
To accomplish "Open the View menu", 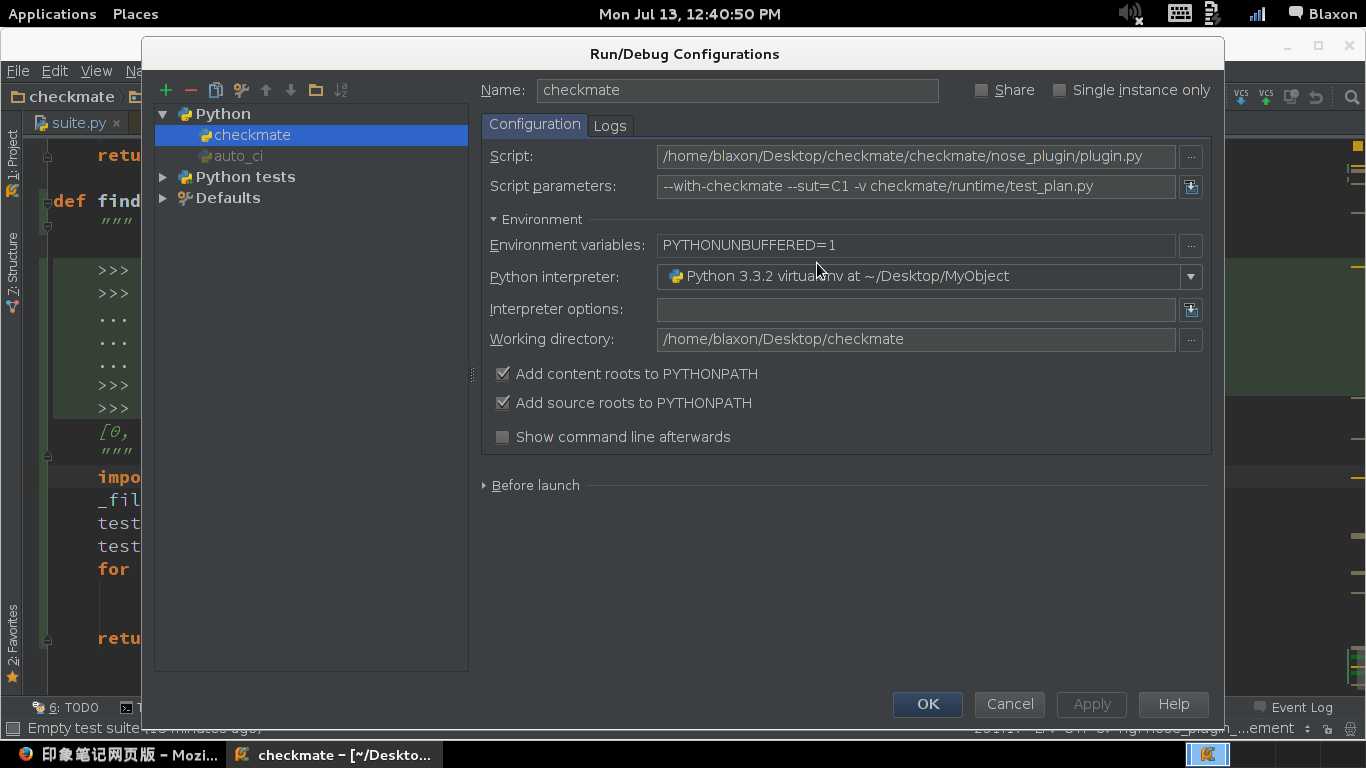I will pyautogui.click(x=96, y=71).
